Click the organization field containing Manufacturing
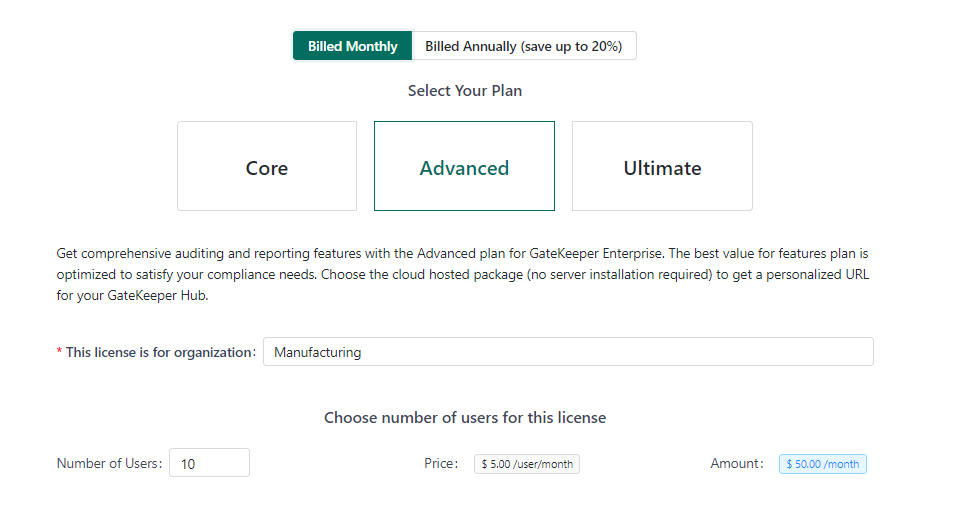 568,352
